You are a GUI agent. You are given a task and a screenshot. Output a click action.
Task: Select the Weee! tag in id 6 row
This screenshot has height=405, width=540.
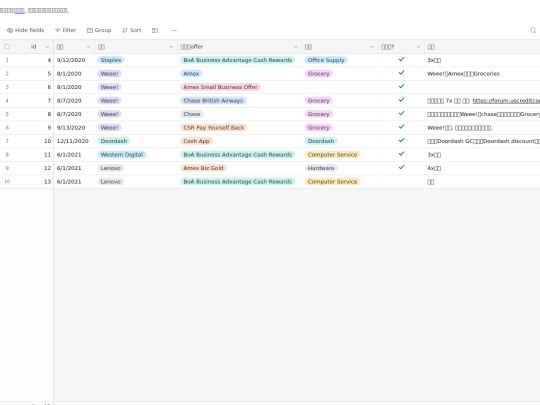[x=110, y=87]
